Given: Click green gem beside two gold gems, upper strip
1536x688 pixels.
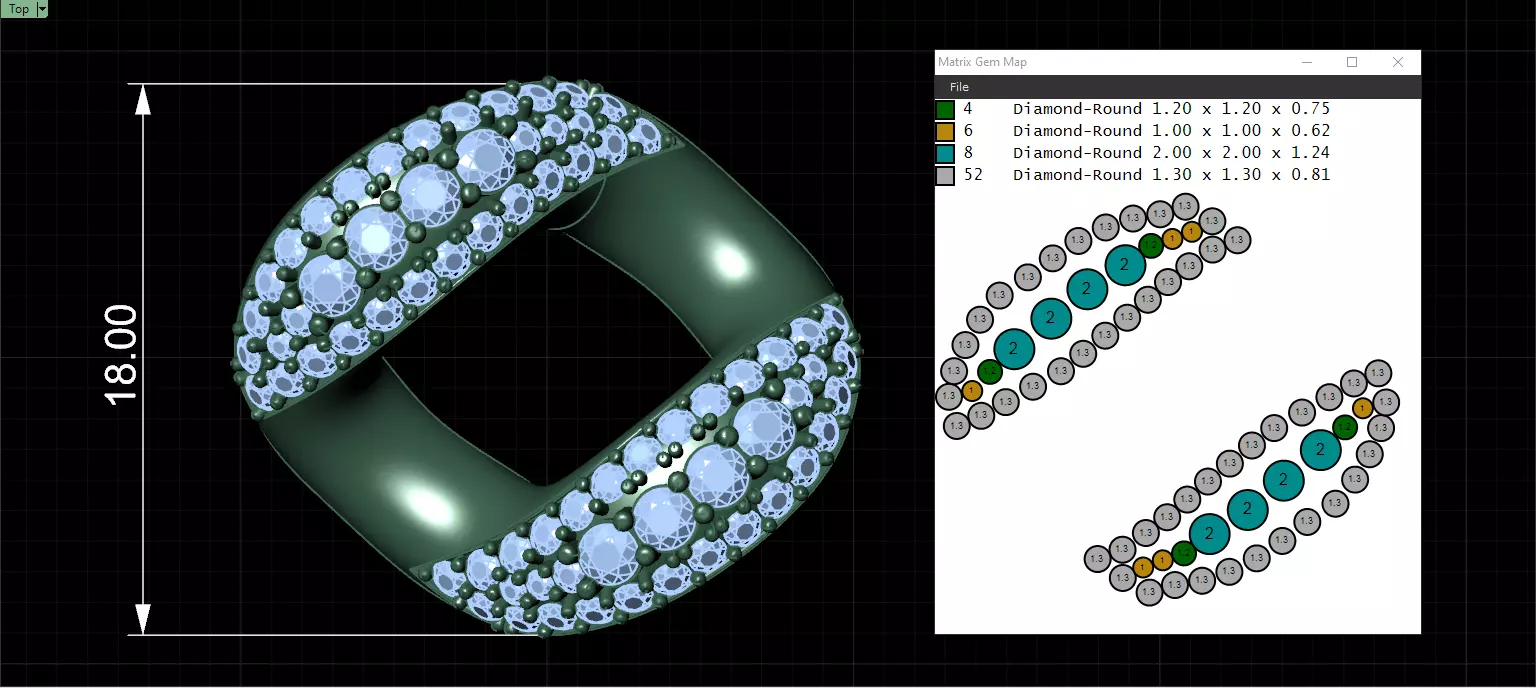Looking at the screenshot, I should pyautogui.click(x=1150, y=245).
